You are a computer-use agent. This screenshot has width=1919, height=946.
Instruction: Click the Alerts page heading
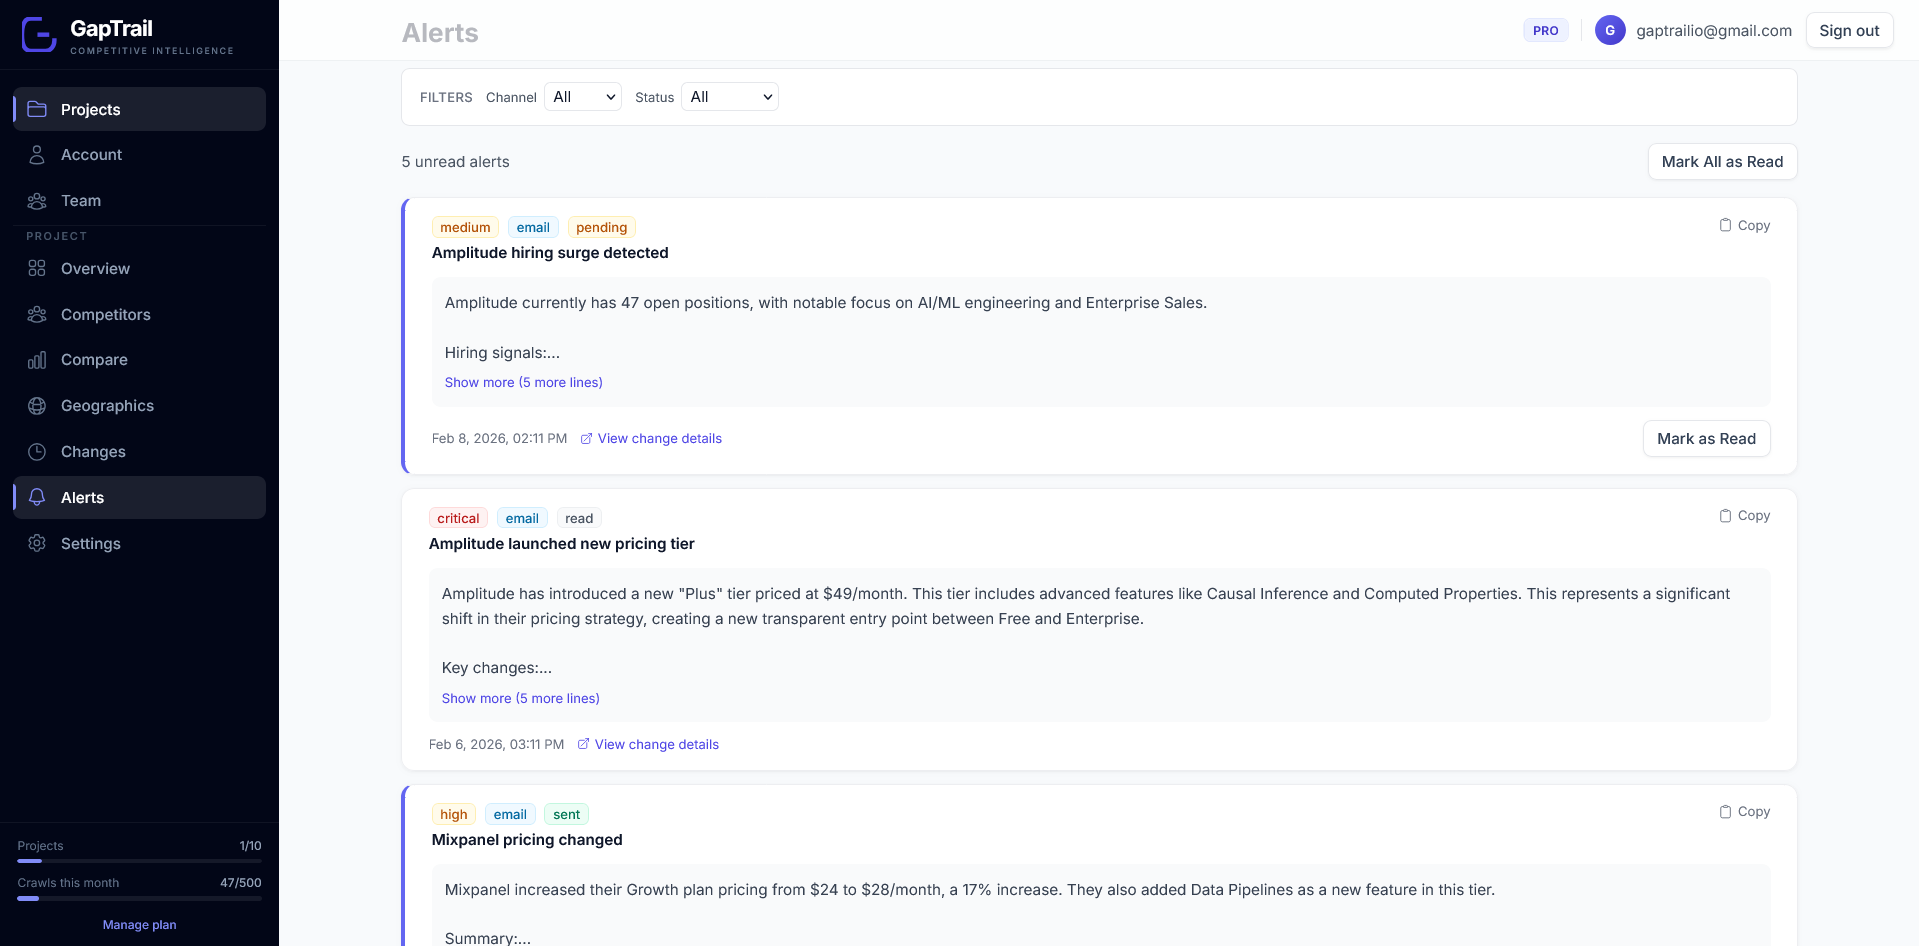click(440, 33)
